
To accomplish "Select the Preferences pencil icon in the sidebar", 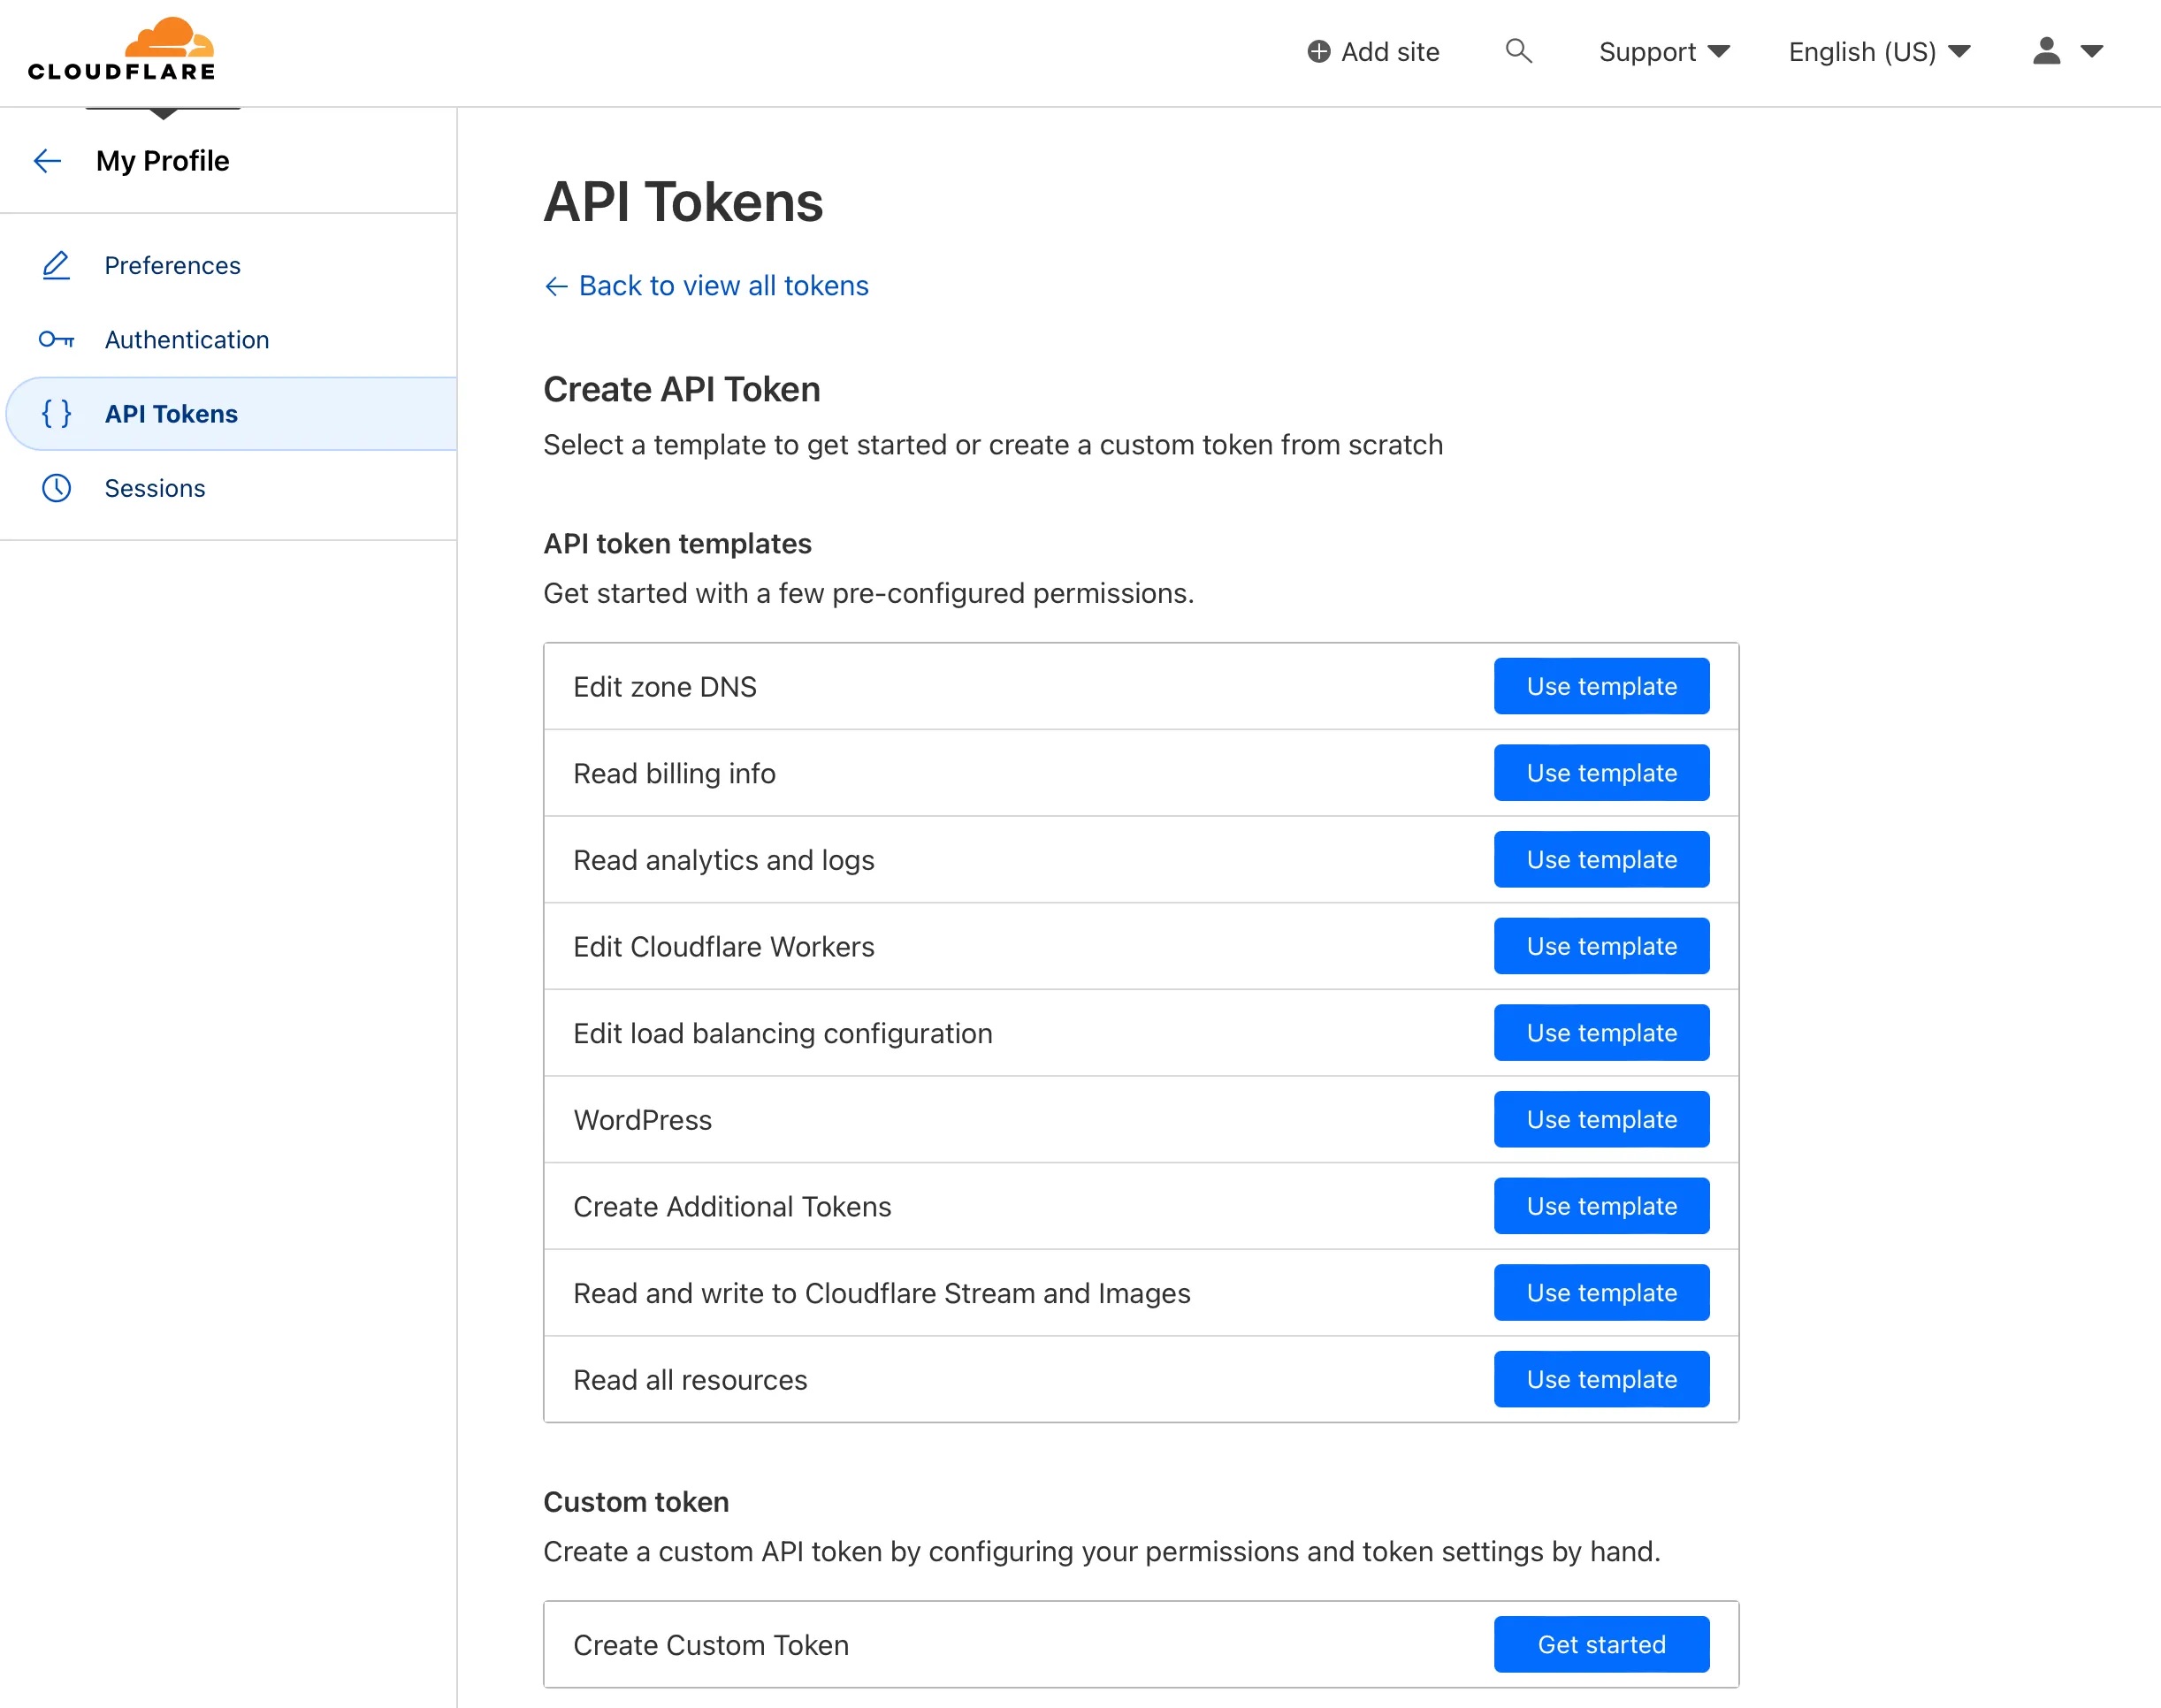I will [x=56, y=265].
